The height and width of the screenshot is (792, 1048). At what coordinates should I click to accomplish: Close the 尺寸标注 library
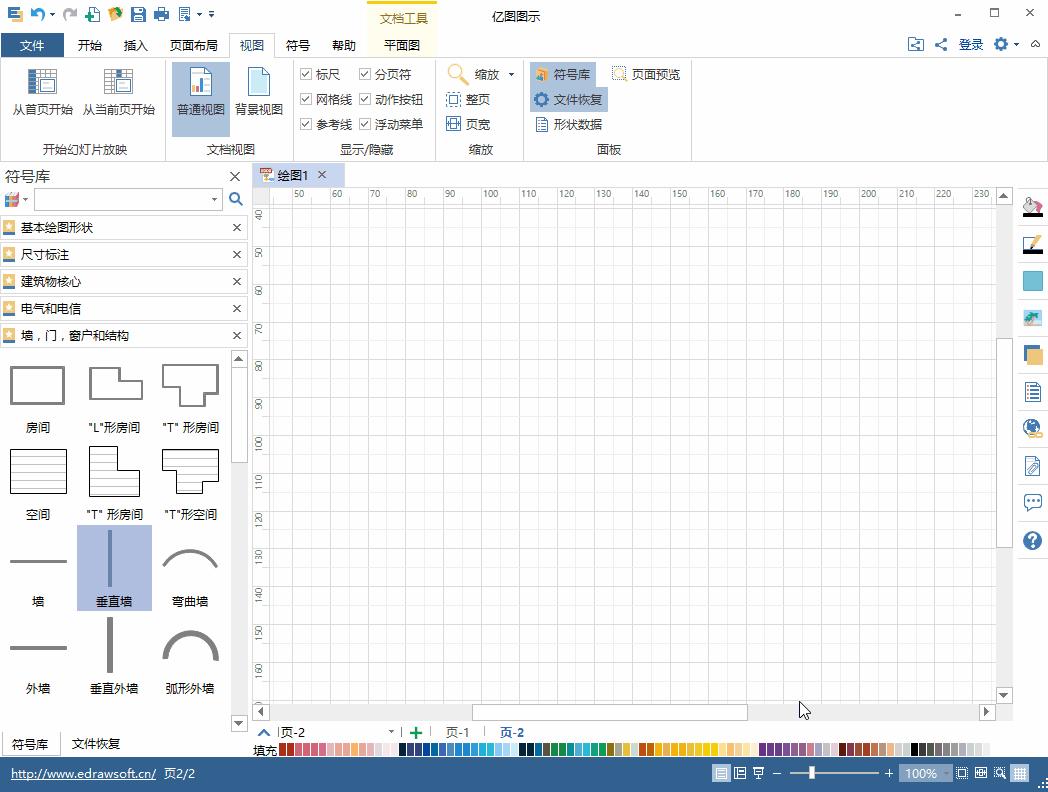click(x=237, y=255)
